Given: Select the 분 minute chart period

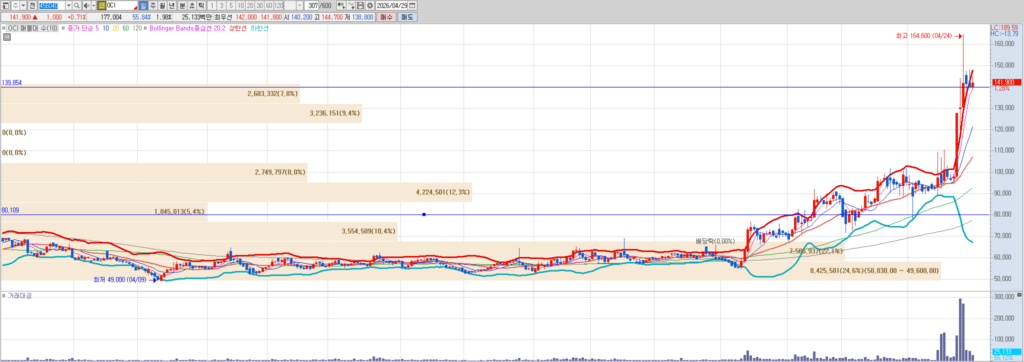Looking at the screenshot, I should [182, 6].
